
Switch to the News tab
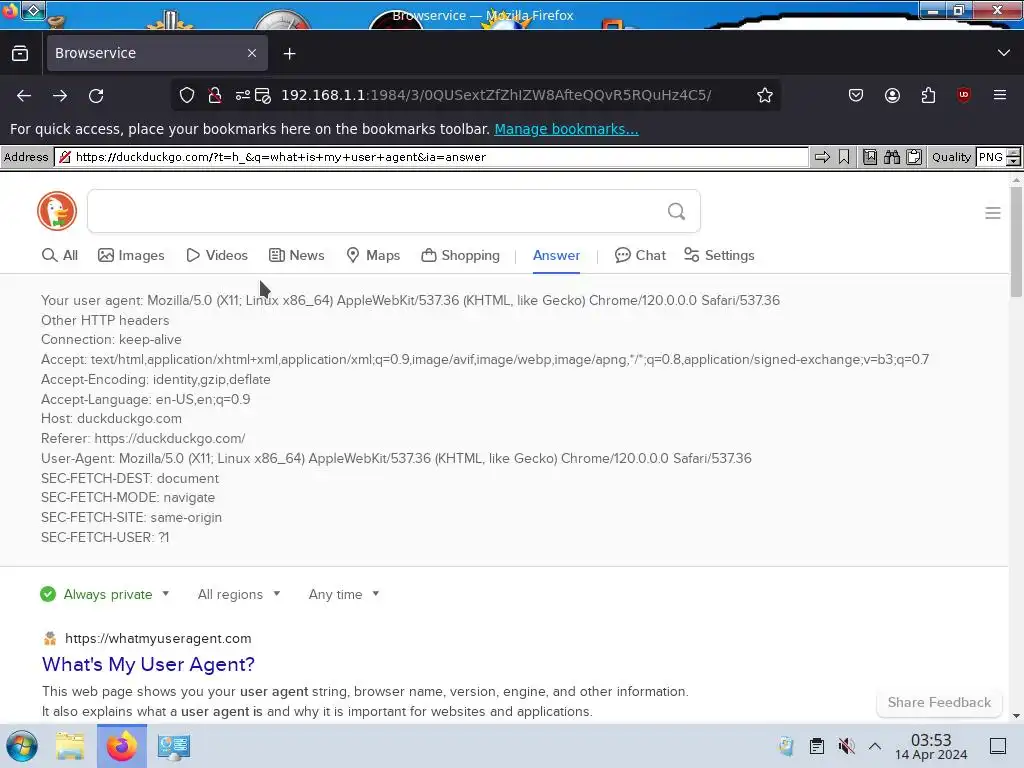point(296,255)
